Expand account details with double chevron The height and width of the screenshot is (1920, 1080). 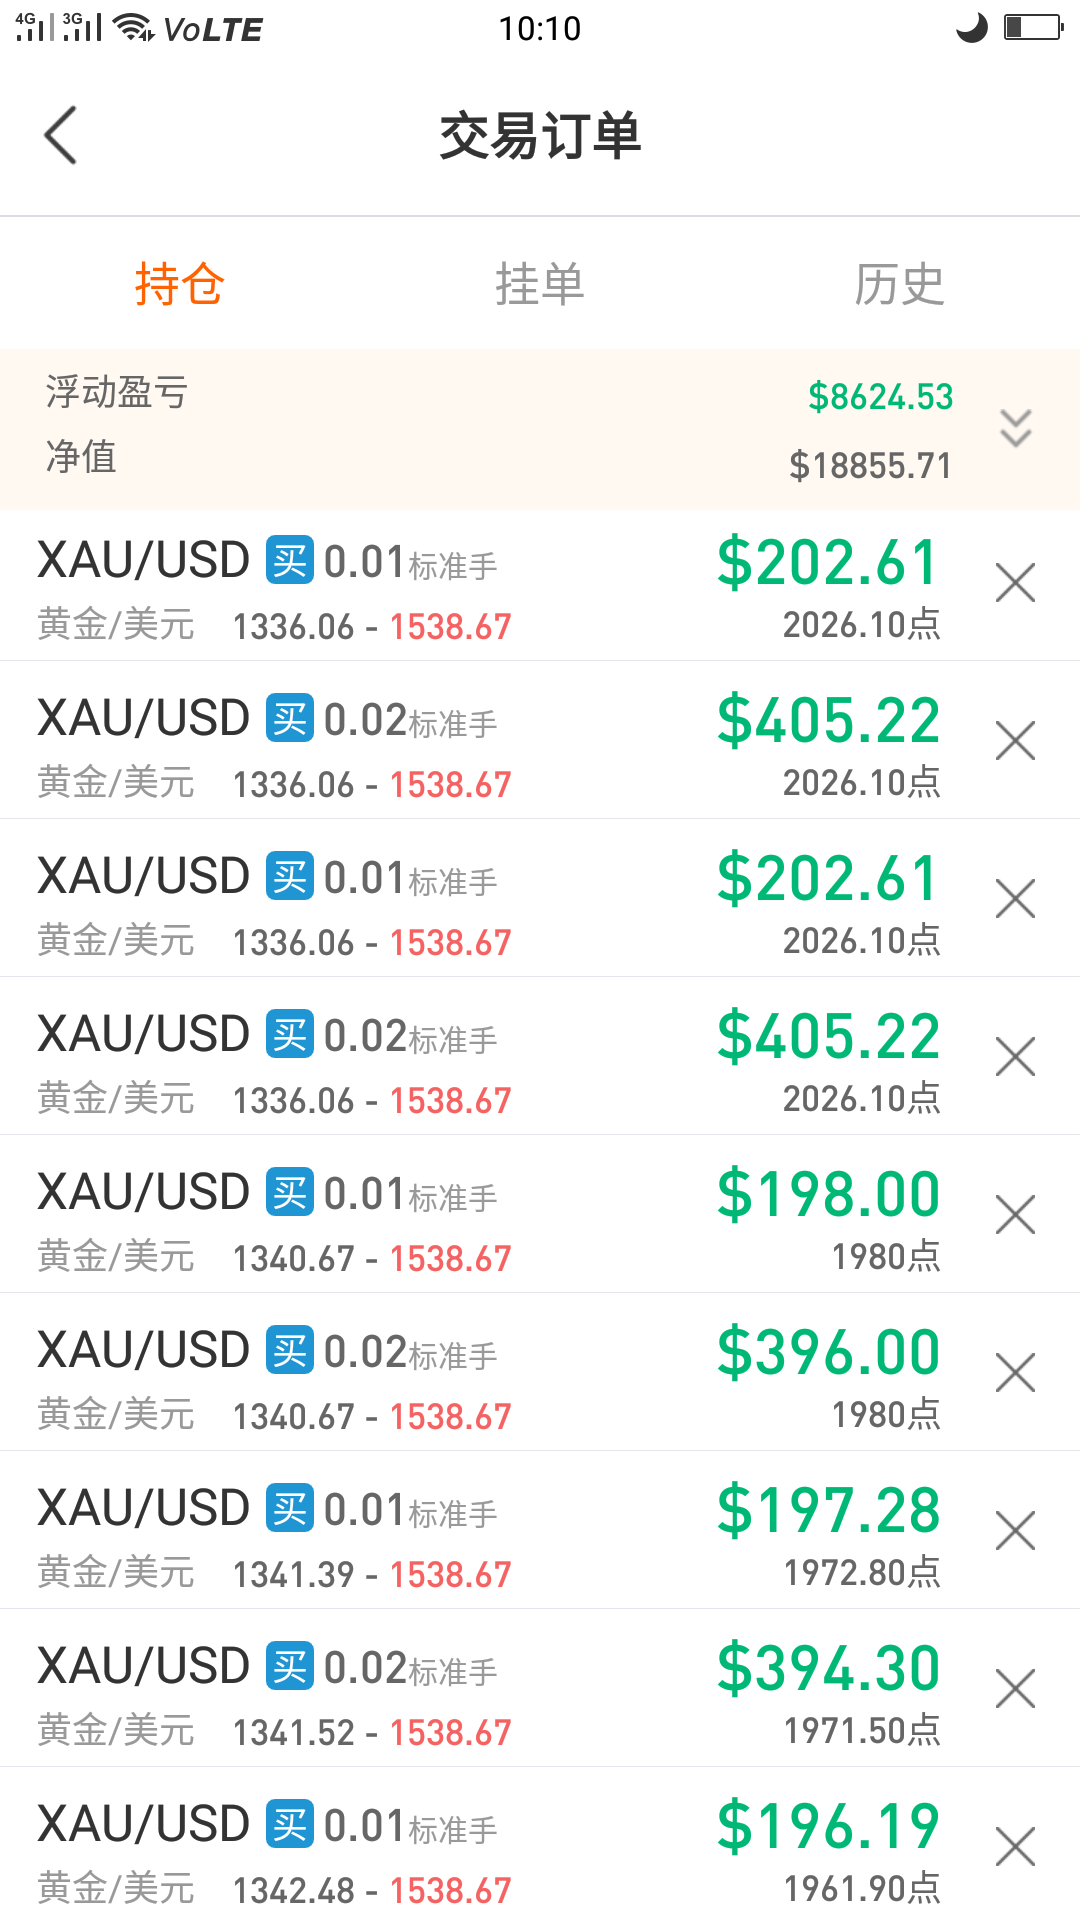tap(1015, 428)
